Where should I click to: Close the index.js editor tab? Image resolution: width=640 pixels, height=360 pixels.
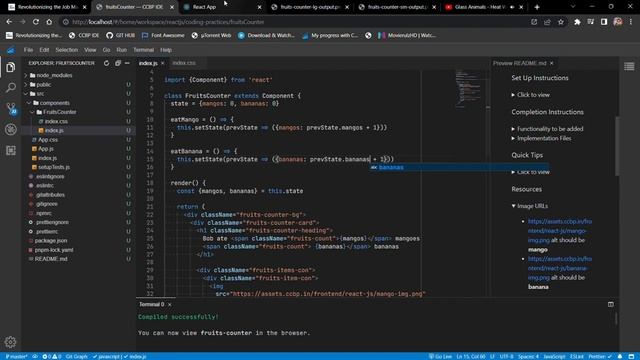(x=162, y=63)
